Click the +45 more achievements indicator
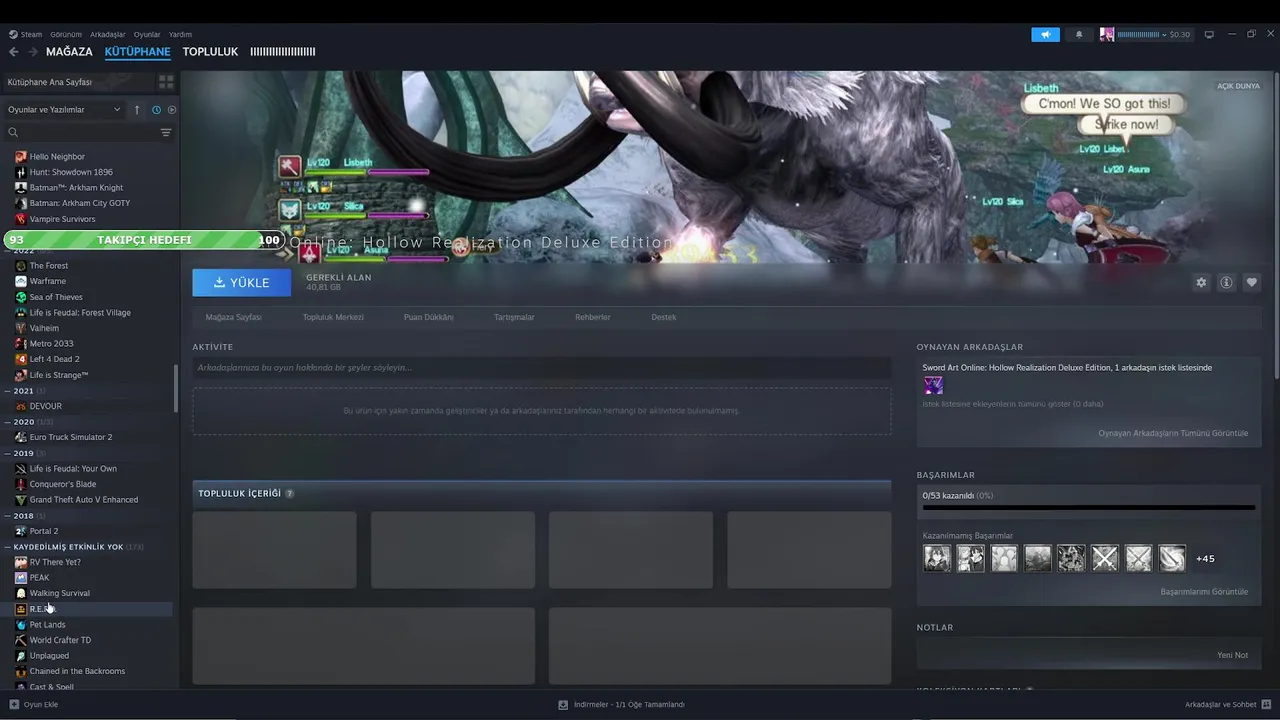Screen dimensions: 1280x720 click(1206, 558)
